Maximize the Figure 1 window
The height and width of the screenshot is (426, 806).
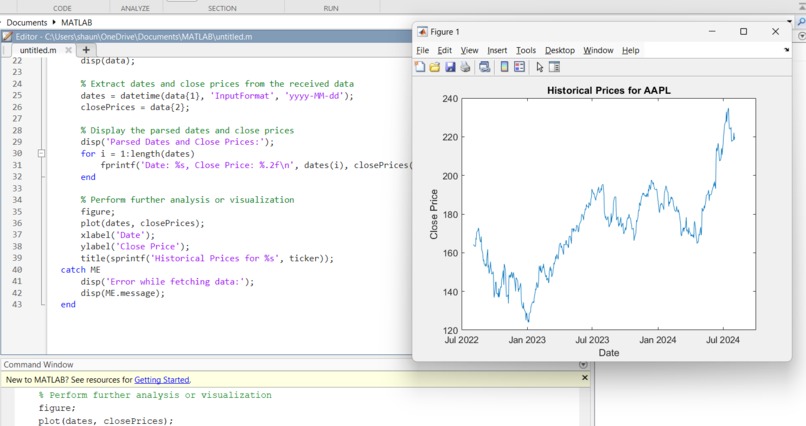click(x=743, y=31)
